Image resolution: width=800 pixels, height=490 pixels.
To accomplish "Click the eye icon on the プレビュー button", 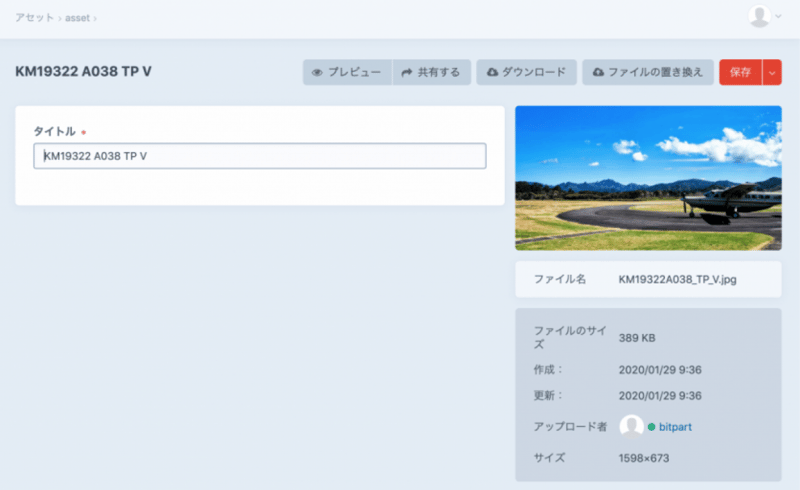I will [x=317, y=73].
